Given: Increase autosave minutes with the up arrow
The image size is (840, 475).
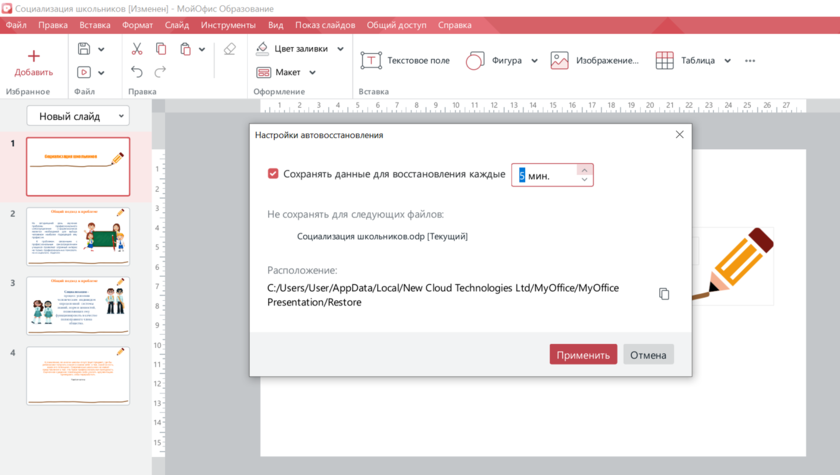Looking at the screenshot, I should pos(584,170).
